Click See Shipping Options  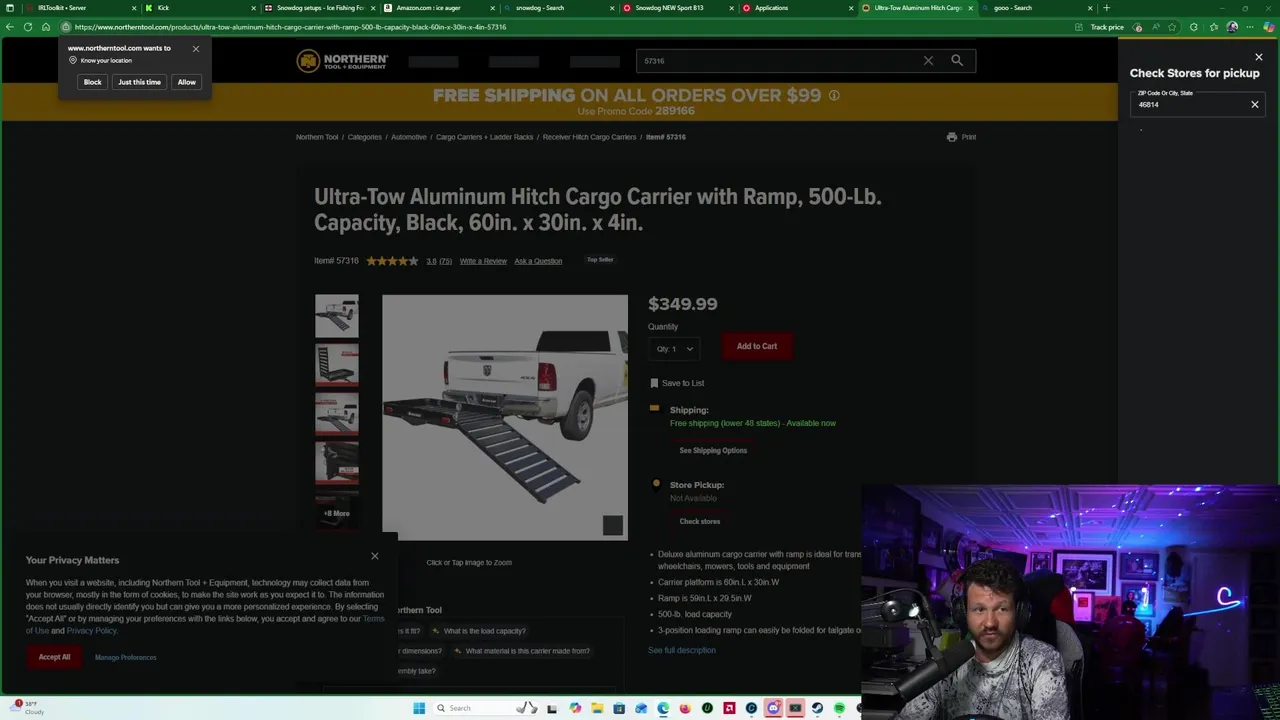[713, 451]
